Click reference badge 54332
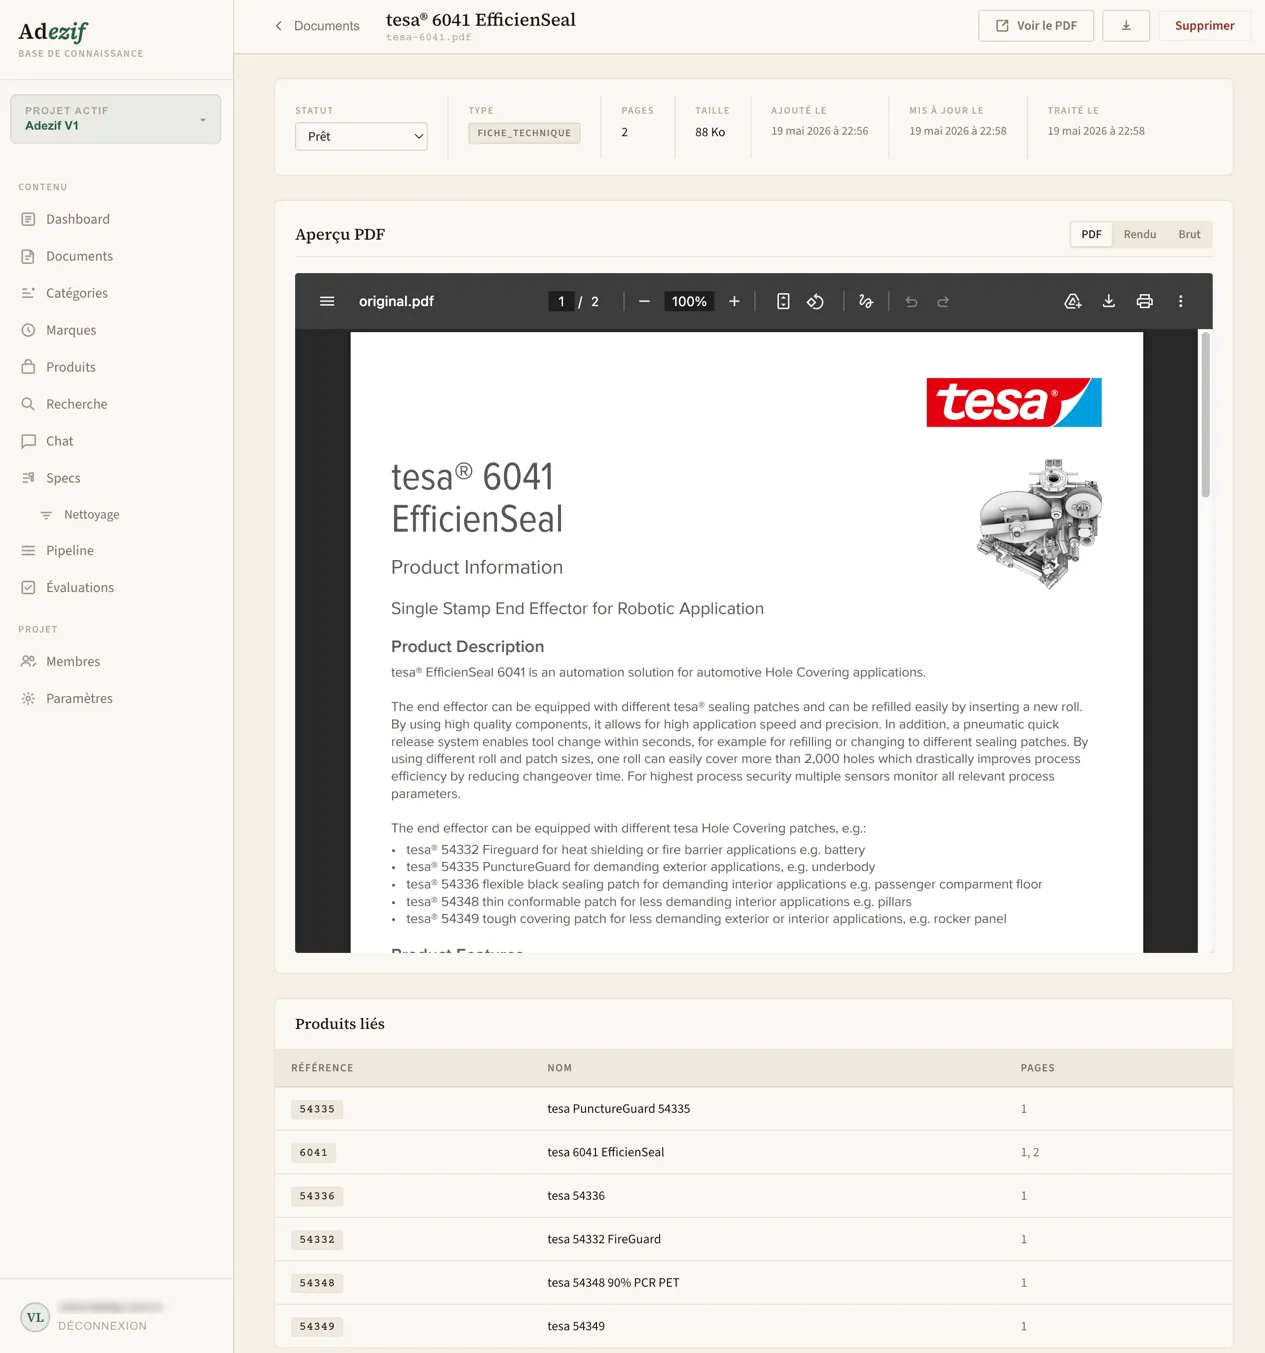Viewport: 1265px width, 1353px height. [x=317, y=1240]
